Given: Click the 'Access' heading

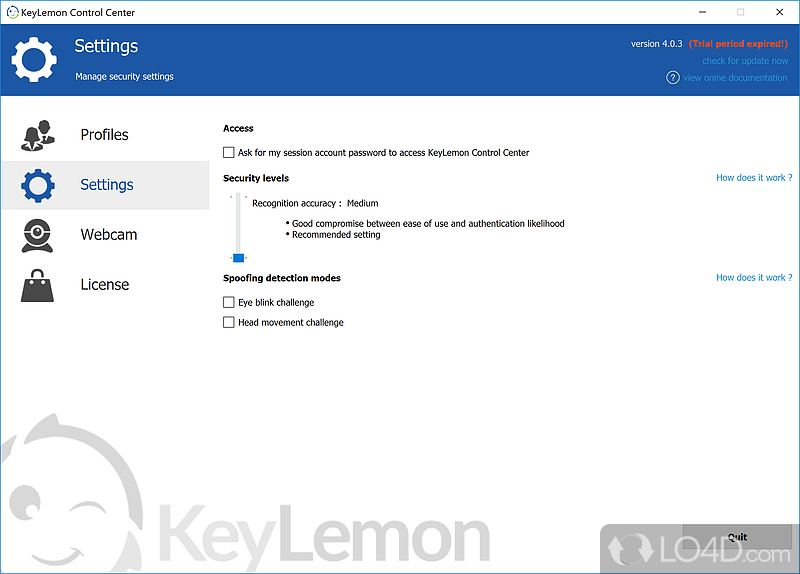Looking at the screenshot, I should [x=238, y=129].
